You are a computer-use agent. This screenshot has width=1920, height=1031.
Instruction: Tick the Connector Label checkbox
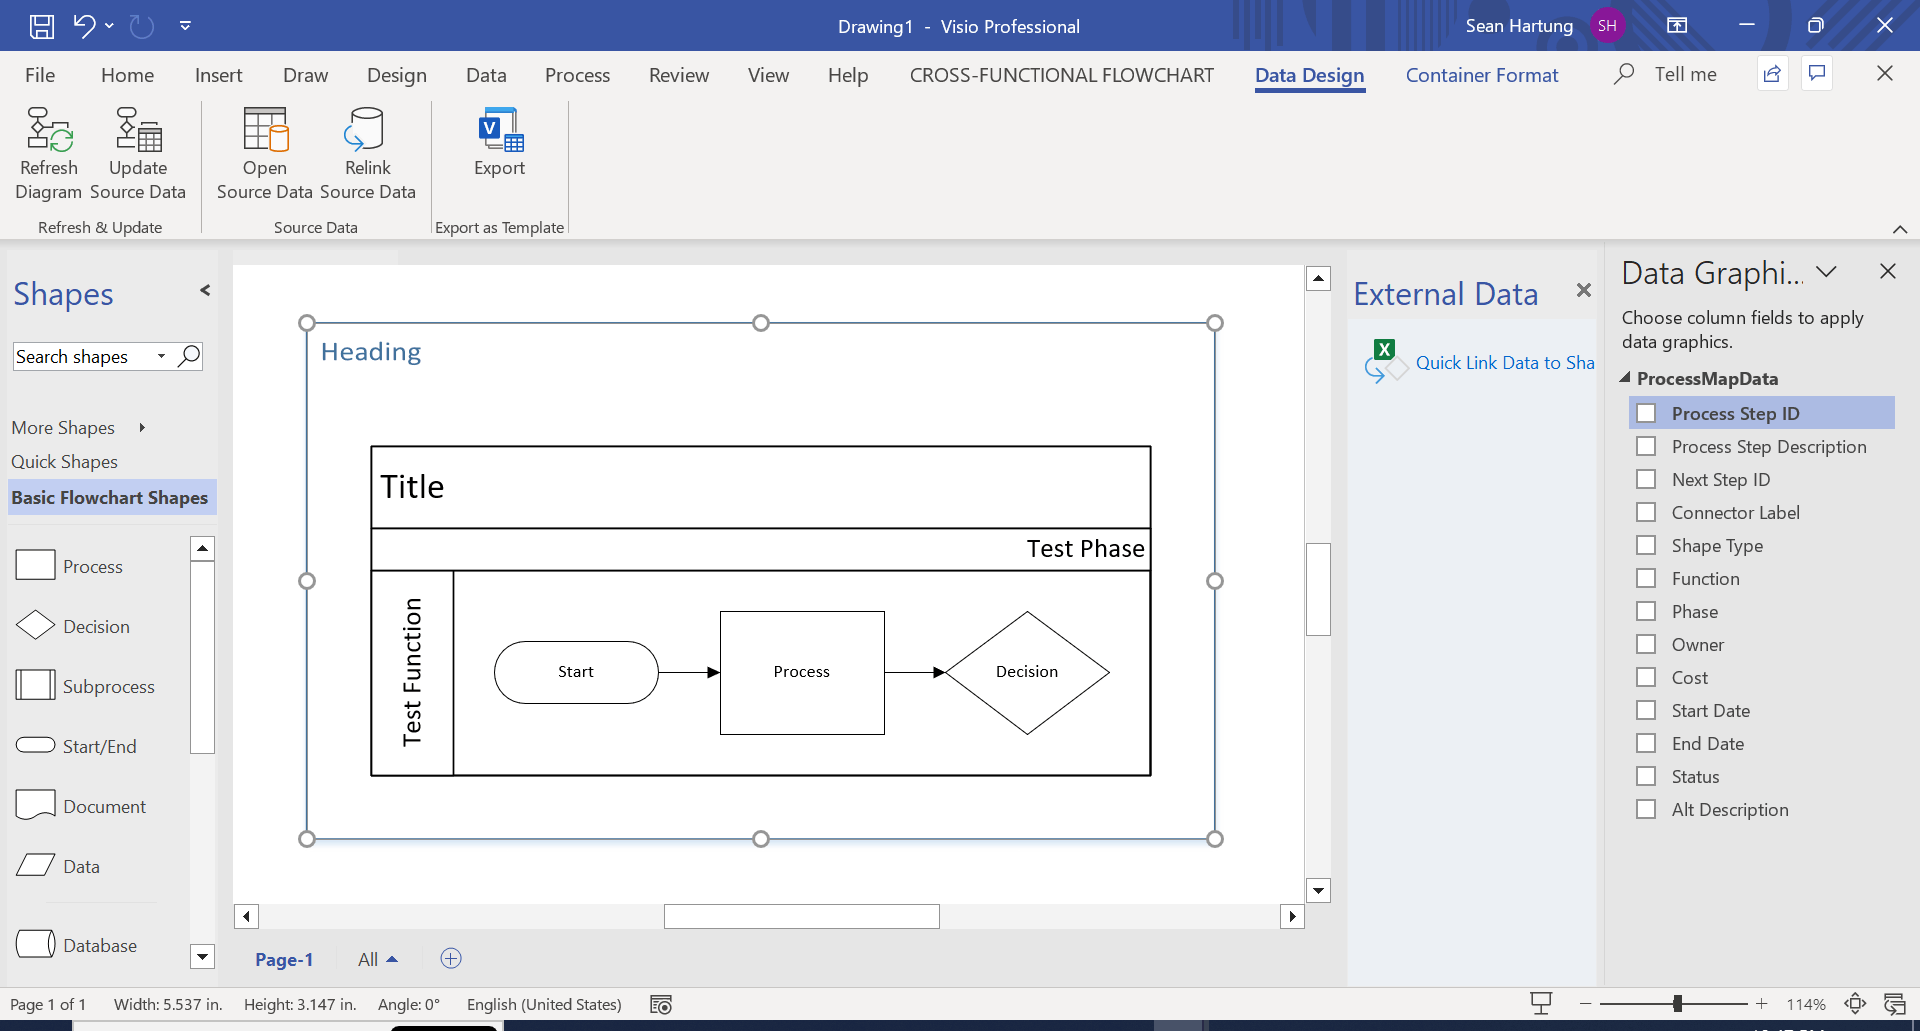pos(1646,512)
